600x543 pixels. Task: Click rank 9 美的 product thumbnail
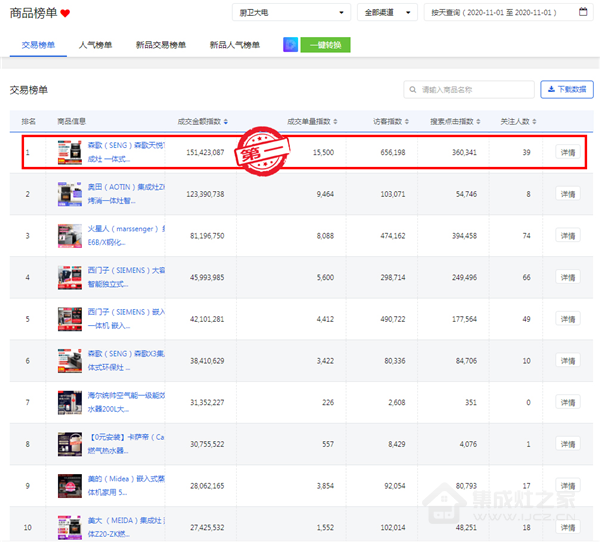click(70, 486)
